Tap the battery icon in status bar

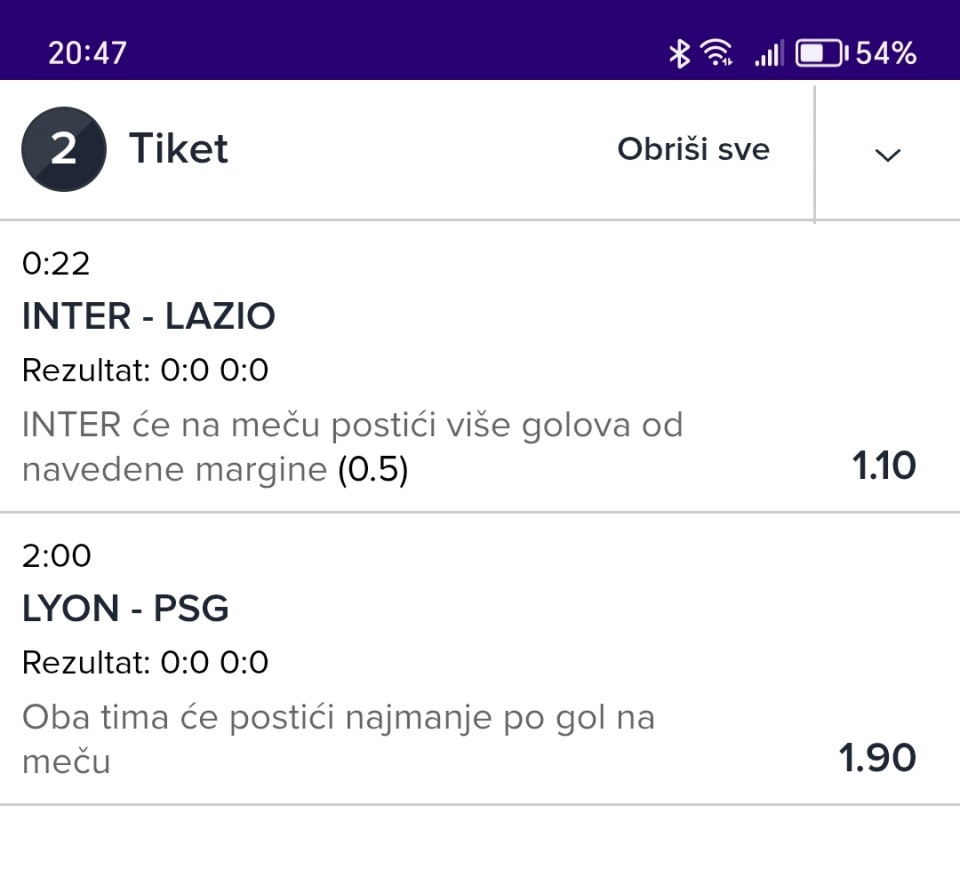tap(819, 53)
